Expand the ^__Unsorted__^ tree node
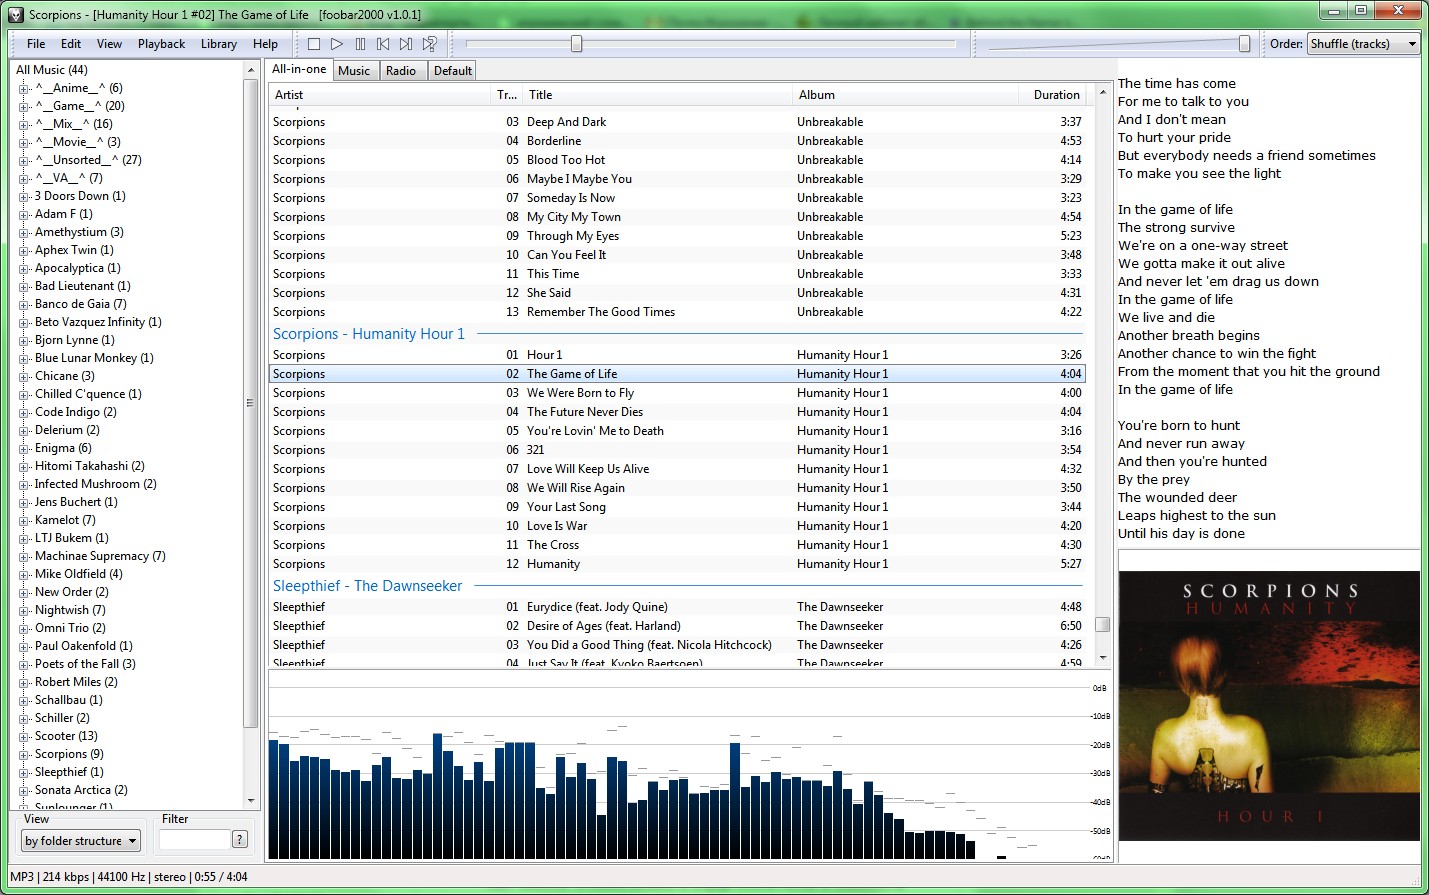The height and width of the screenshot is (895, 1429). pos(24,160)
